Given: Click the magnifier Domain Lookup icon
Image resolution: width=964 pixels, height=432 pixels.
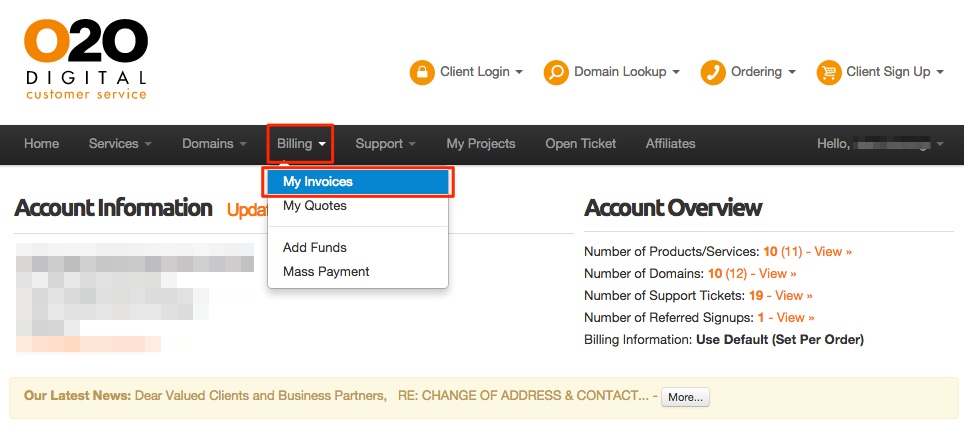Looking at the screenshot, I should pos(556,73).
